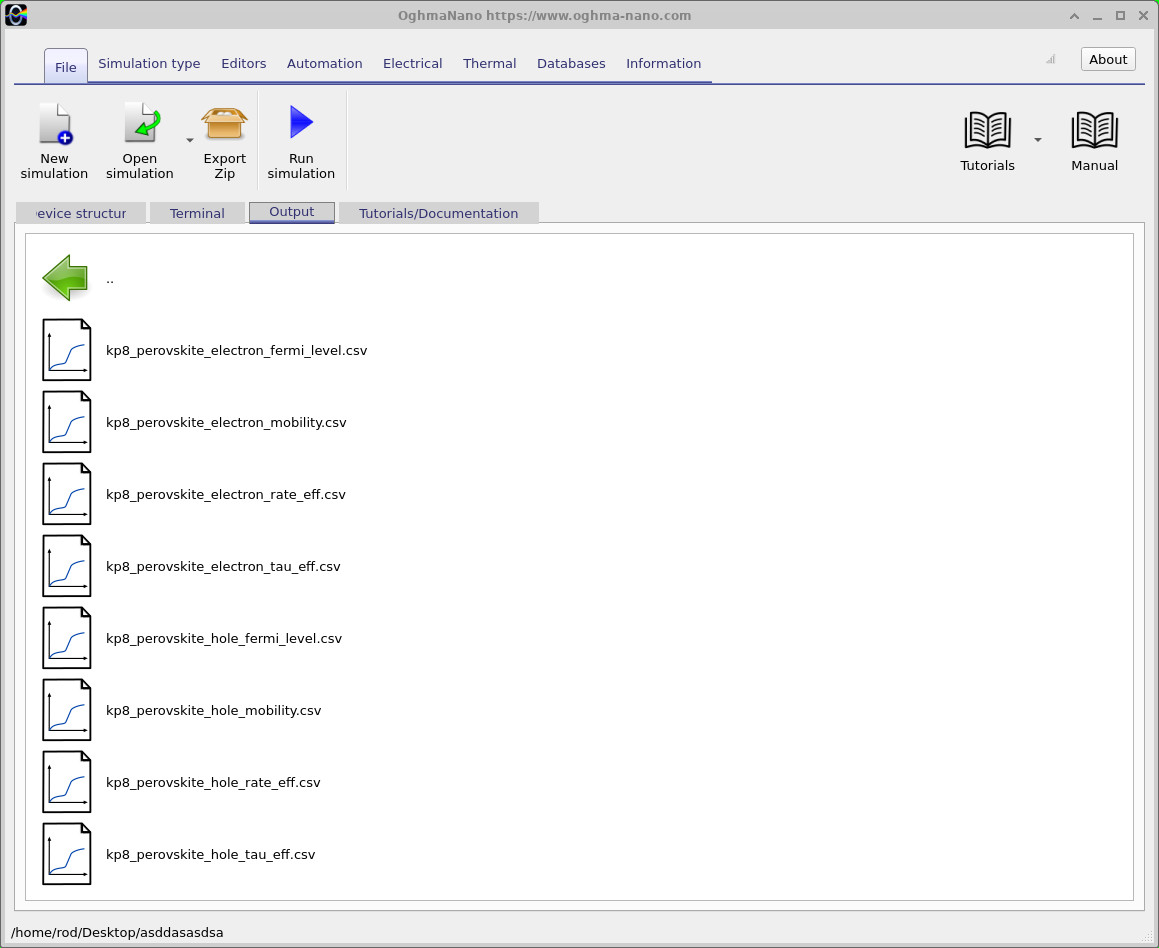Screen dimensions: 1159x948
Task: Click the kp8_perovskite_electron_fermi_level.csv plot icon
Action: [x=67, y=349]
